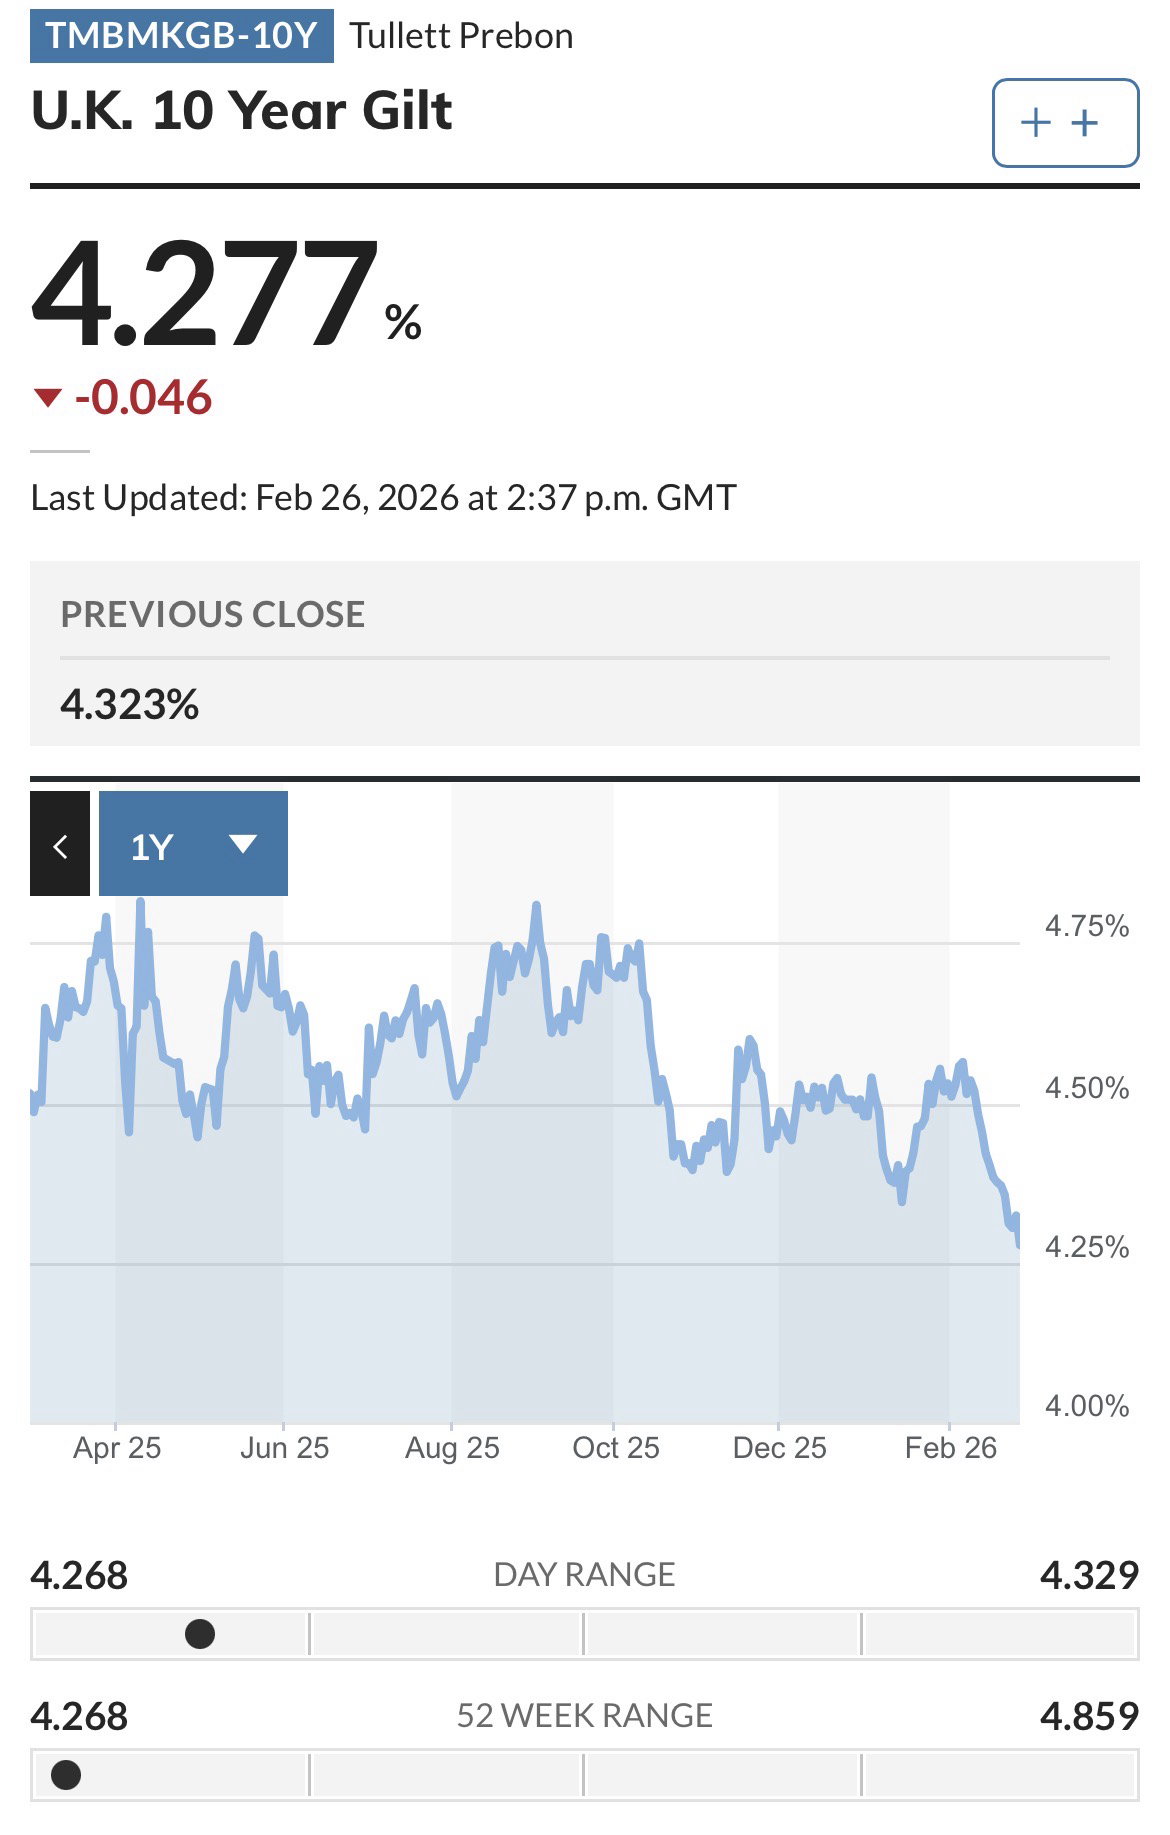Click the day range slider dot
The width and height of the screenshot is (1170, 1835).
pos(200,1634)
